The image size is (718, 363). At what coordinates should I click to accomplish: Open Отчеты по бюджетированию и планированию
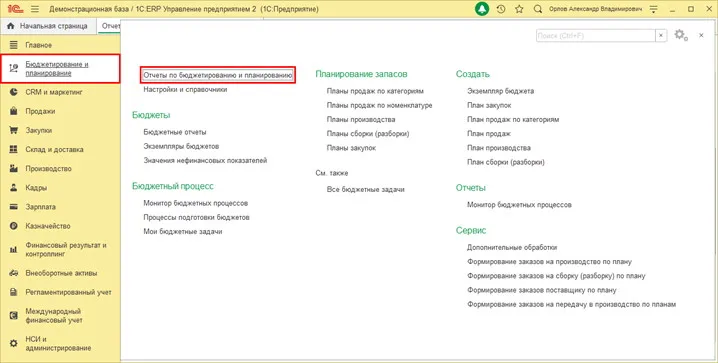(x=218, y=75)
